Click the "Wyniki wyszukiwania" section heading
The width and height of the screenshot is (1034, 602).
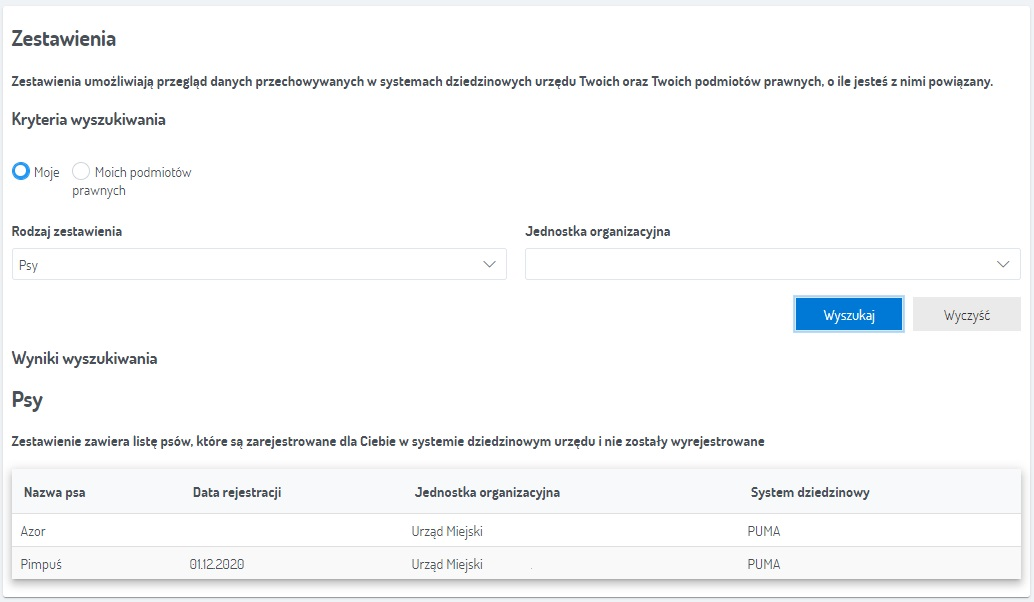[84, 358]
